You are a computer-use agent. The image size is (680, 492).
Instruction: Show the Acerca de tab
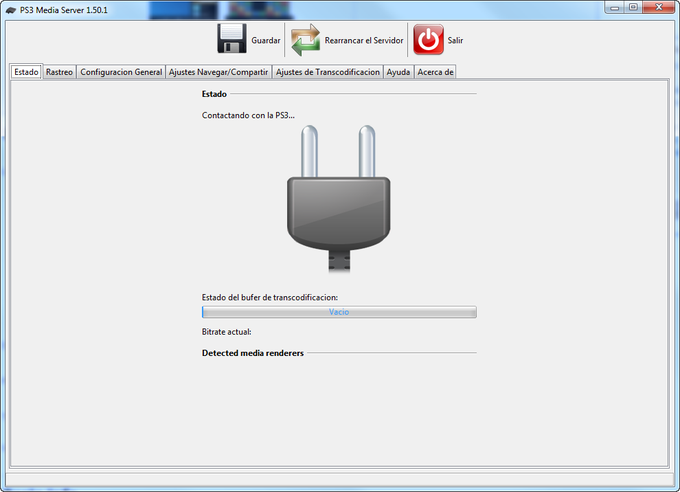pos(435,72)
